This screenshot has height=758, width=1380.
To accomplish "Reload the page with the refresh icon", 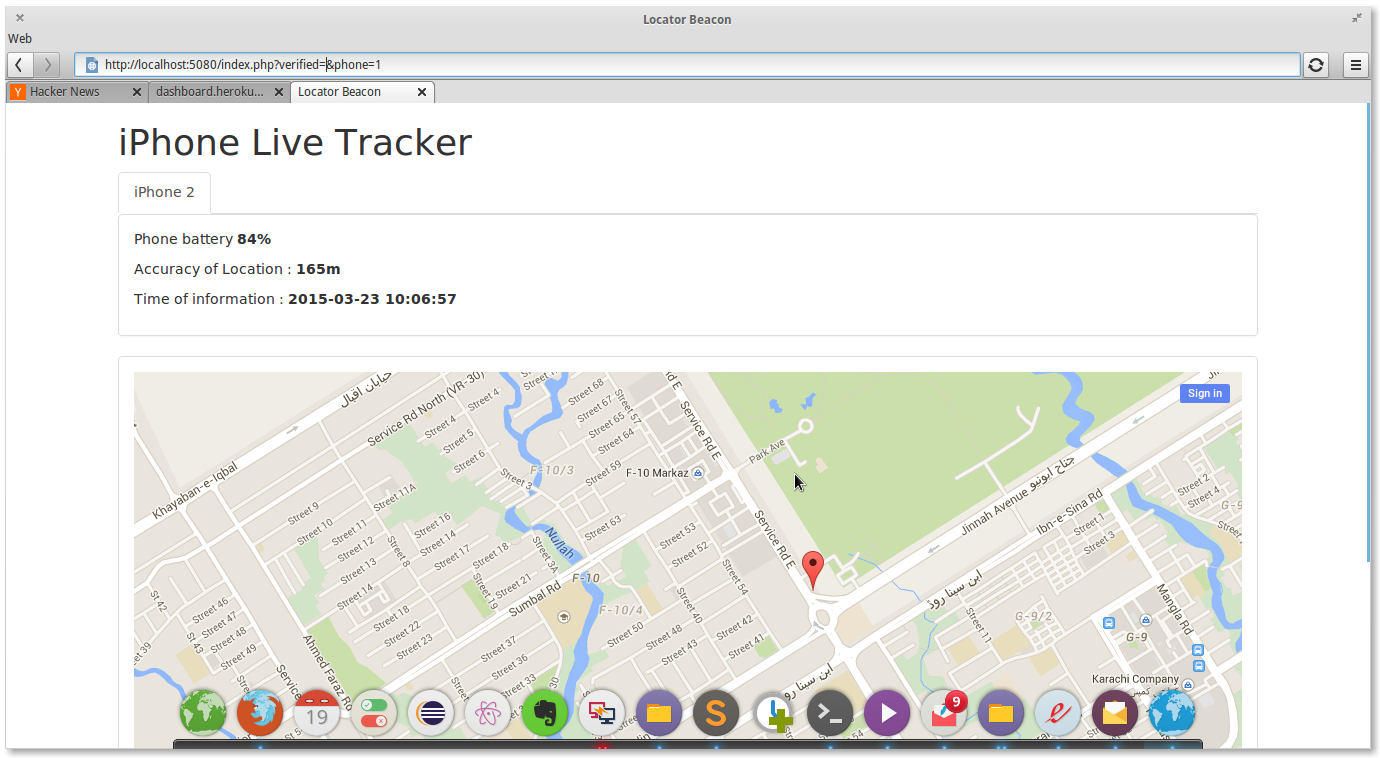I will 1316,65.
